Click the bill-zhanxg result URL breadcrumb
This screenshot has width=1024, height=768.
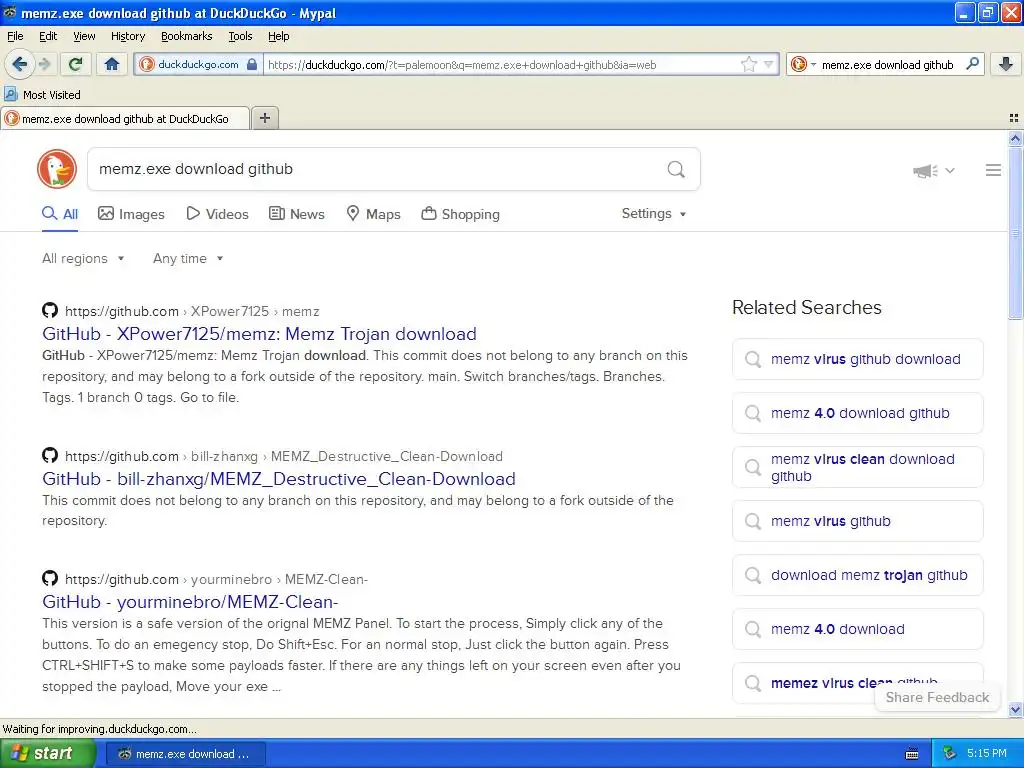(283, 456)
